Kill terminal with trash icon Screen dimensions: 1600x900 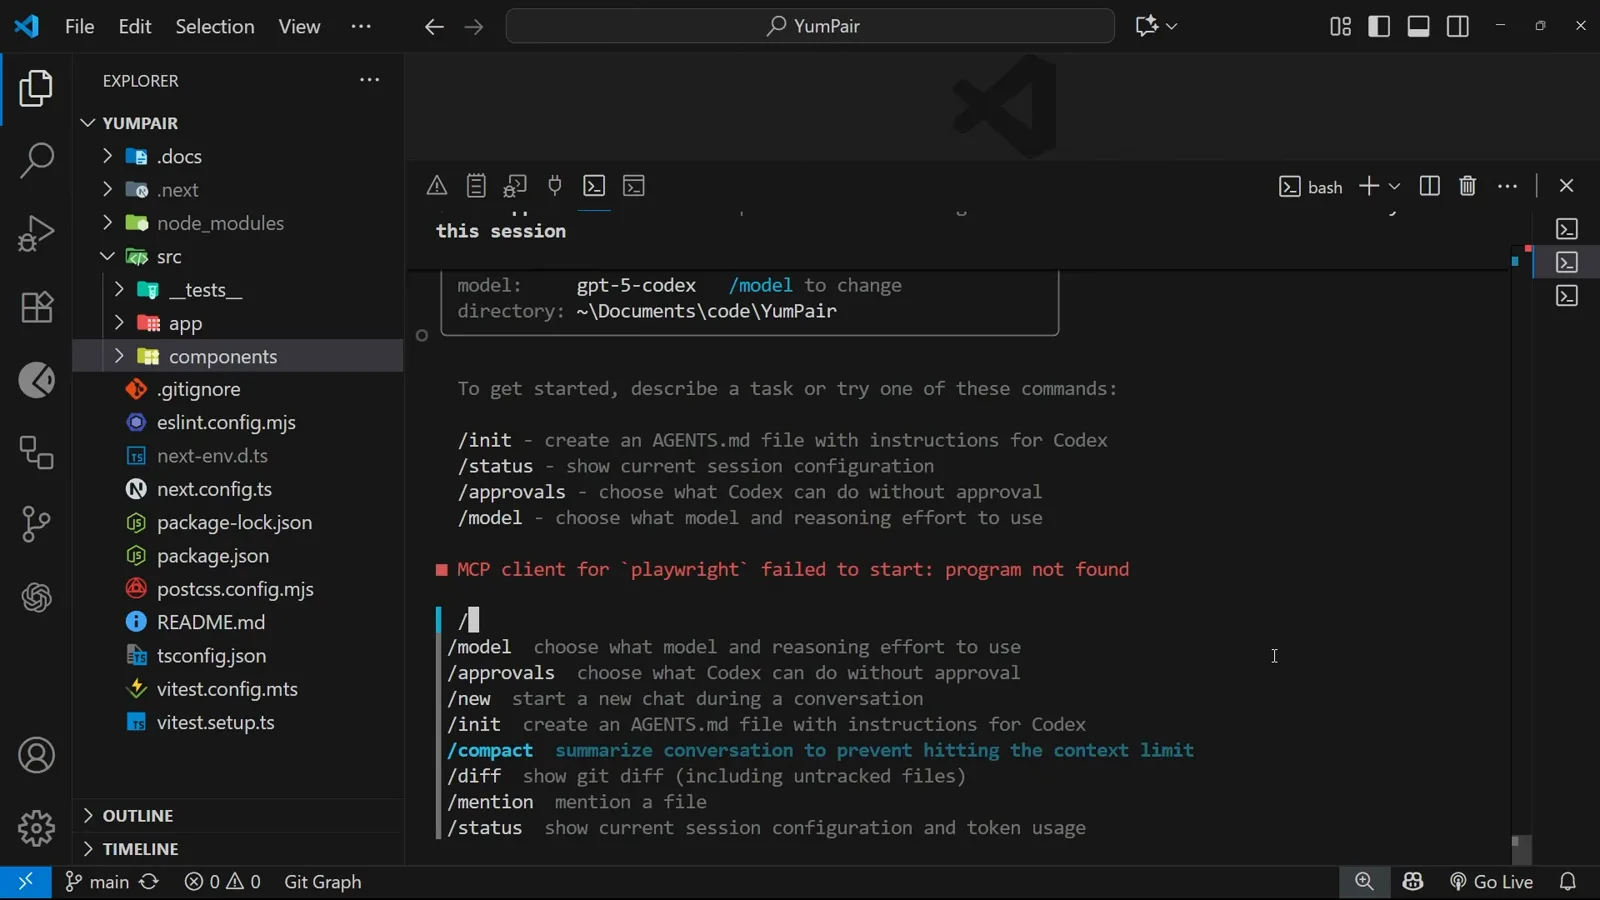click(x=1468, y=186)
